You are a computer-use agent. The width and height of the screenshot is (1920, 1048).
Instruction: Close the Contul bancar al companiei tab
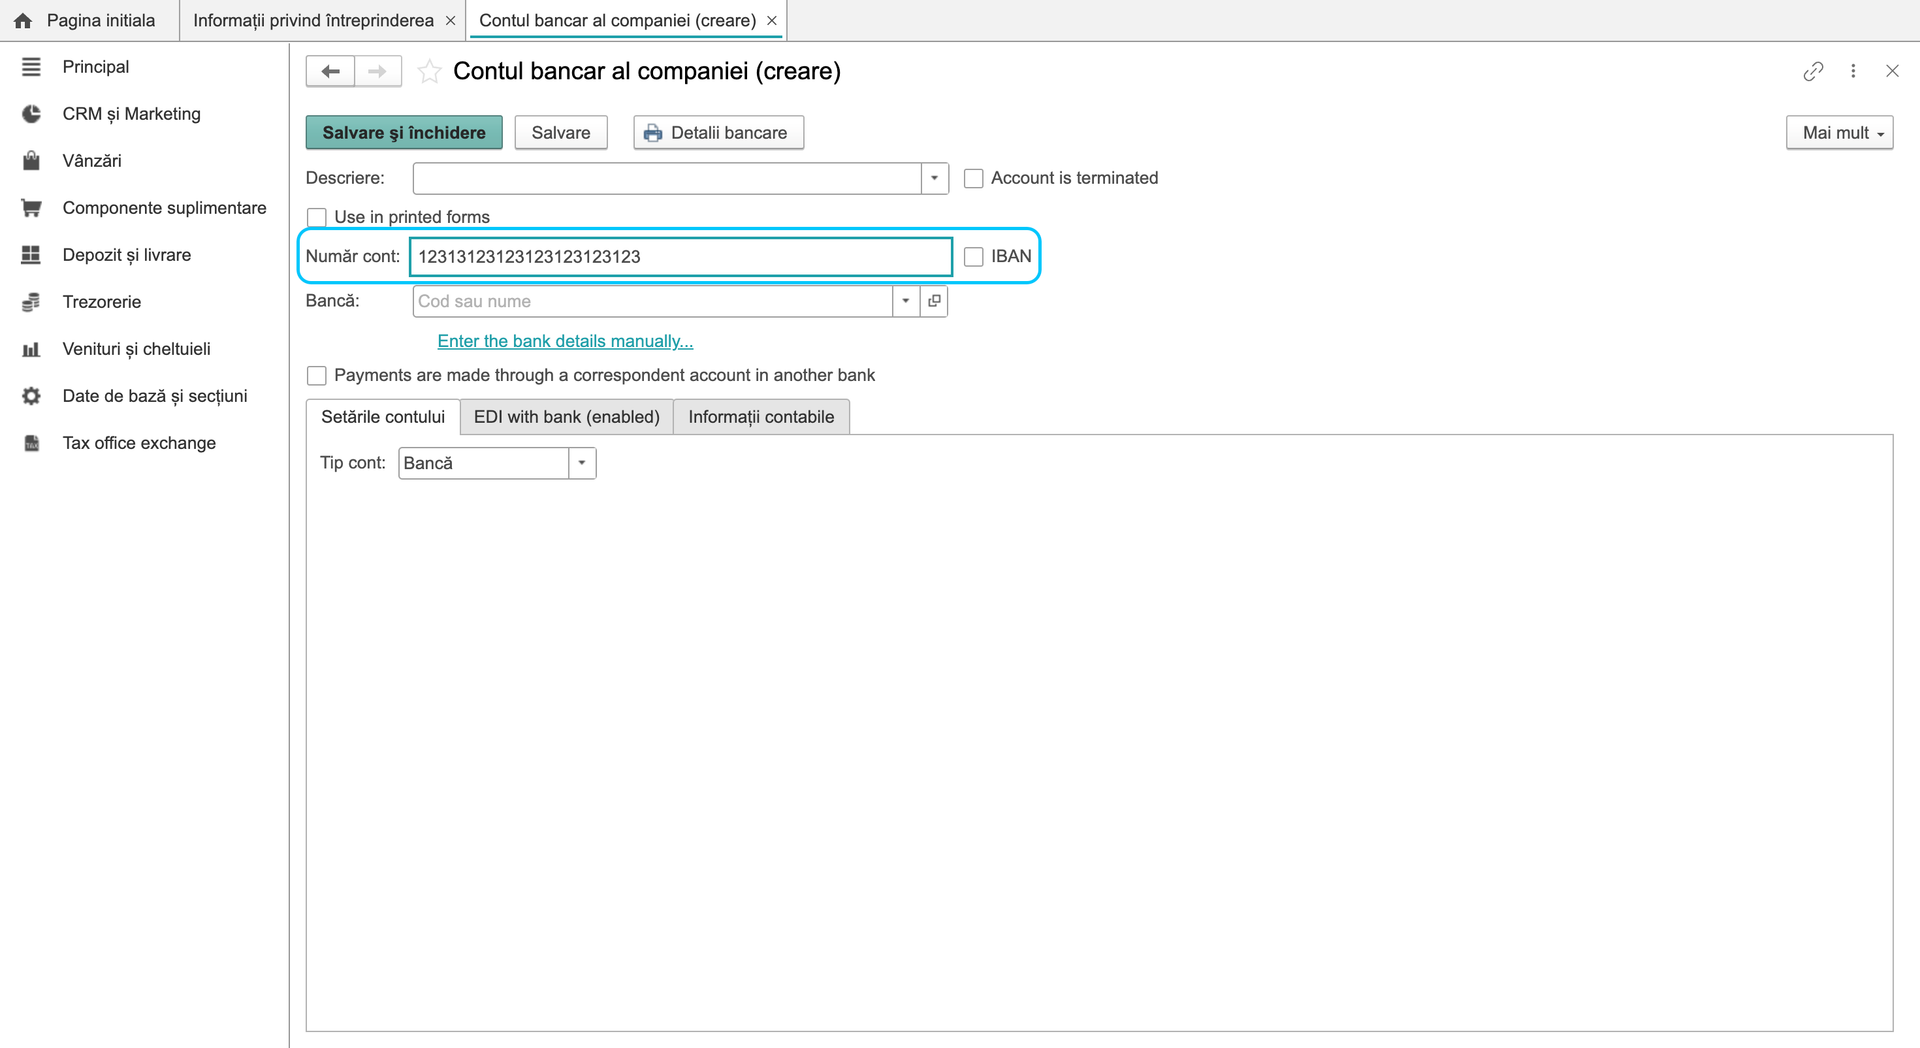pos(772,21)
